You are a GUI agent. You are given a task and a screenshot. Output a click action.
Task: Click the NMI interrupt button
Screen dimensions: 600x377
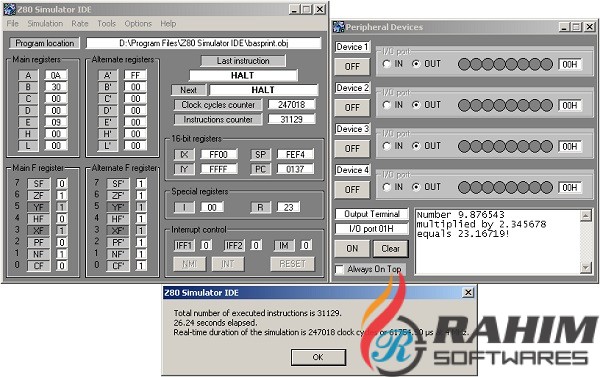189,264
